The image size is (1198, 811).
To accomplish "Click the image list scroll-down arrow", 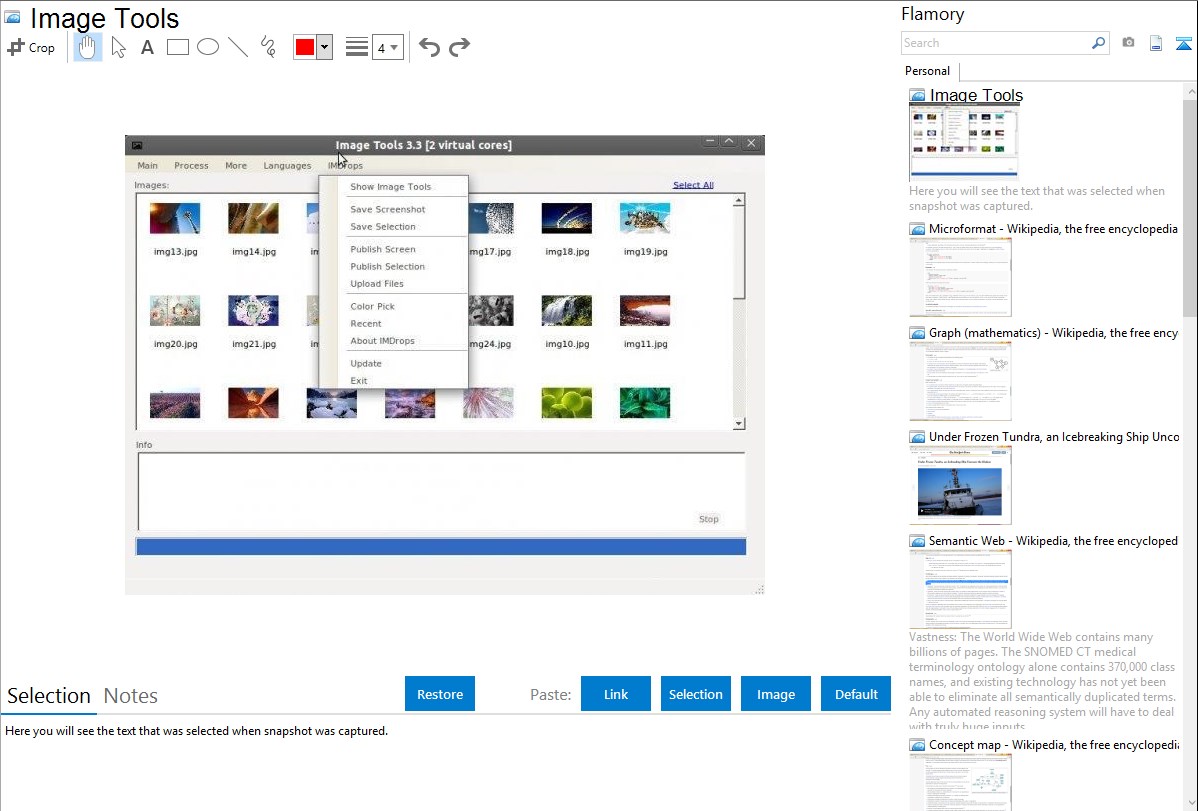I will click(x=739, y=423).
